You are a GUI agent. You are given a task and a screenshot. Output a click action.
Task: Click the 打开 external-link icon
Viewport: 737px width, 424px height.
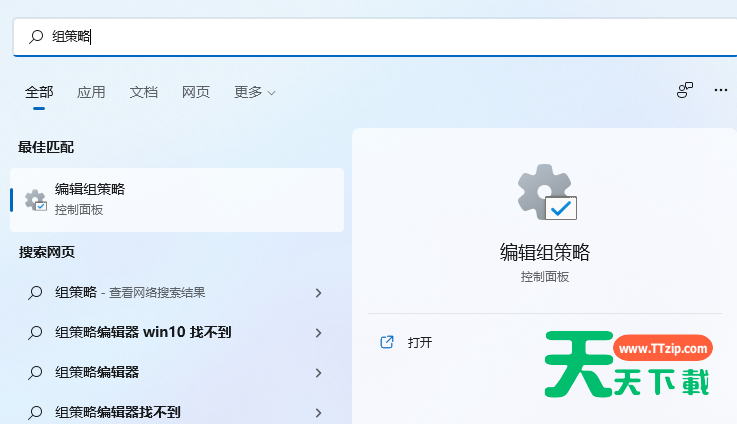[387, 342]
